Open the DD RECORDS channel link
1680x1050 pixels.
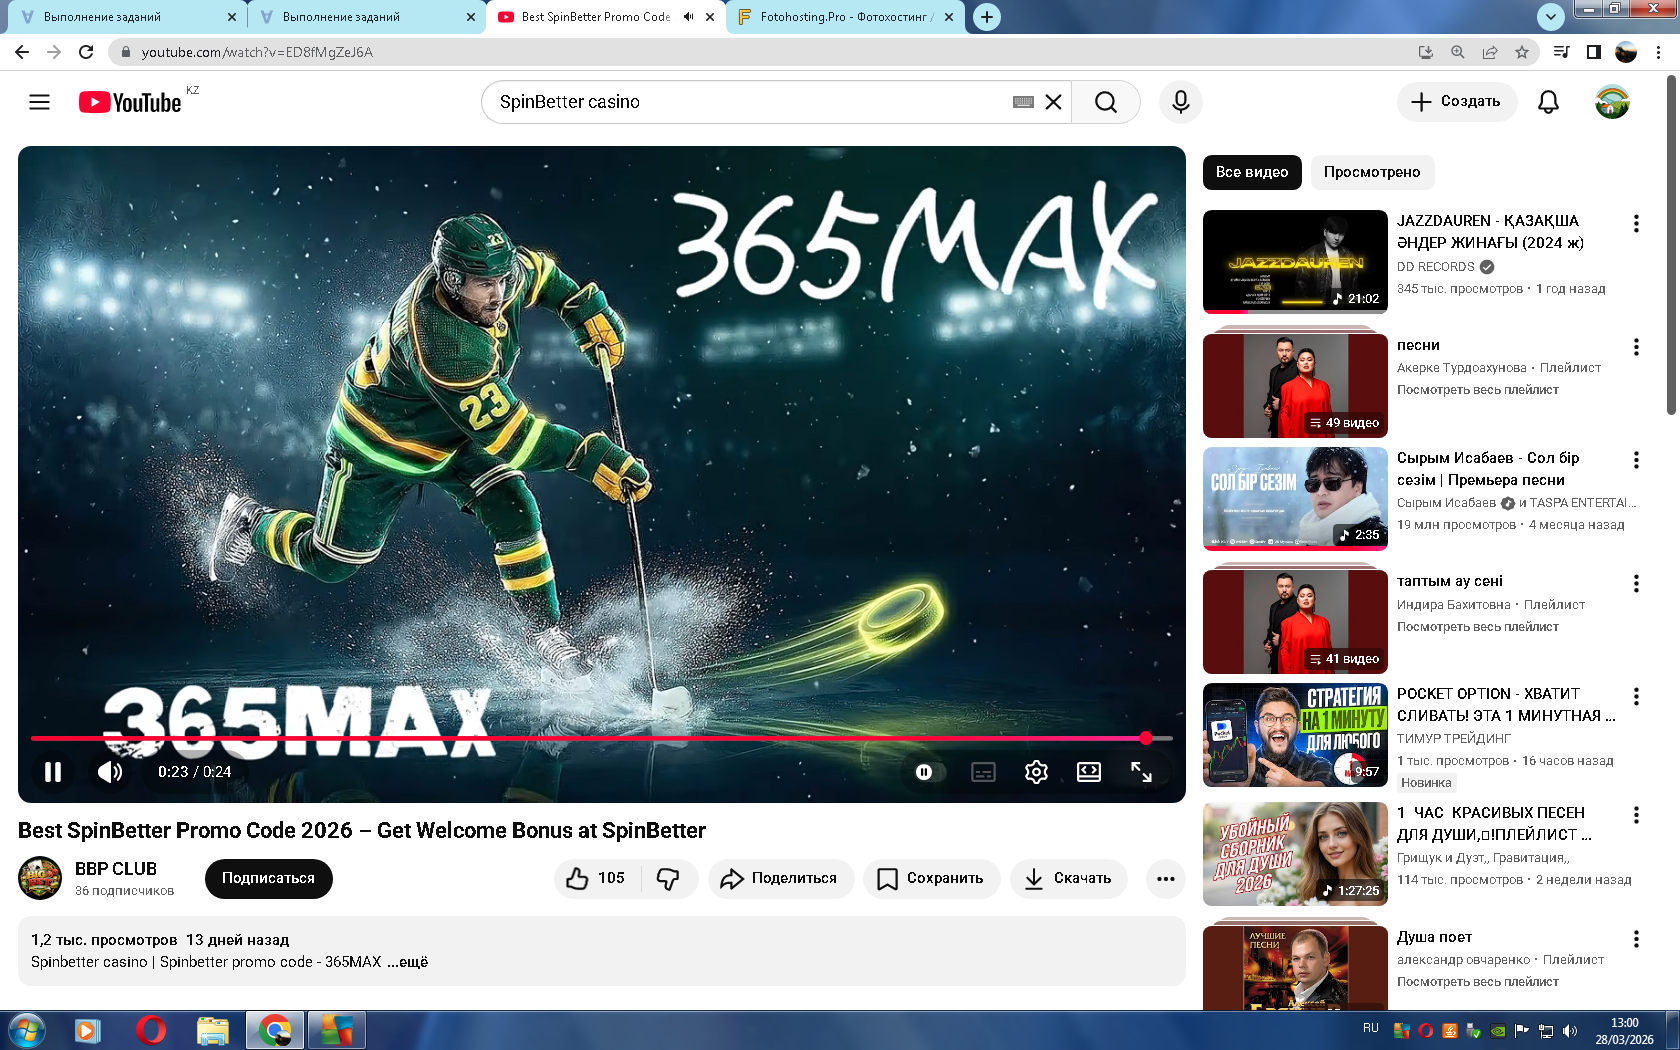tap(1436, 267)
